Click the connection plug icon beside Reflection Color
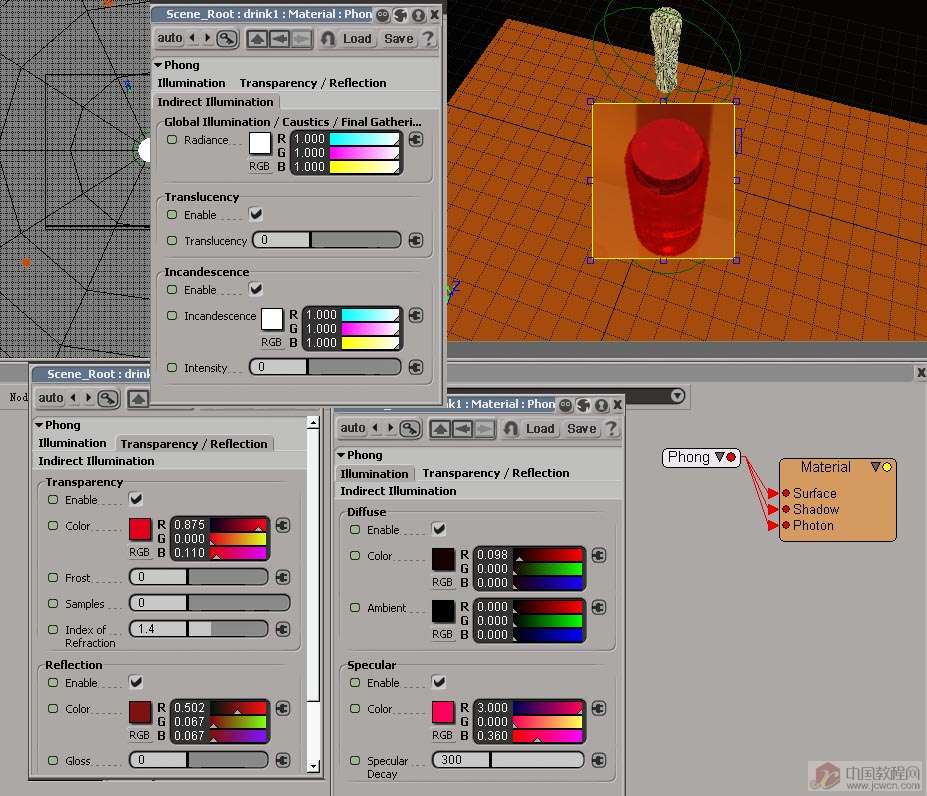 click(283, 708)
